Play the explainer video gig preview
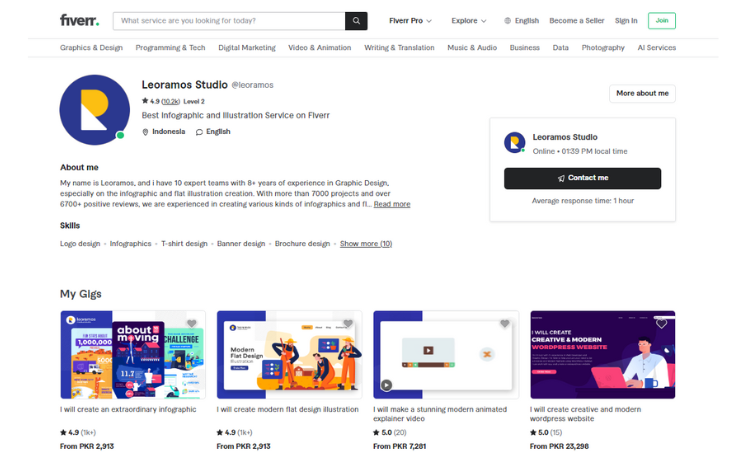746x465 pixels. pyautogui.click(x=387, y=385)
